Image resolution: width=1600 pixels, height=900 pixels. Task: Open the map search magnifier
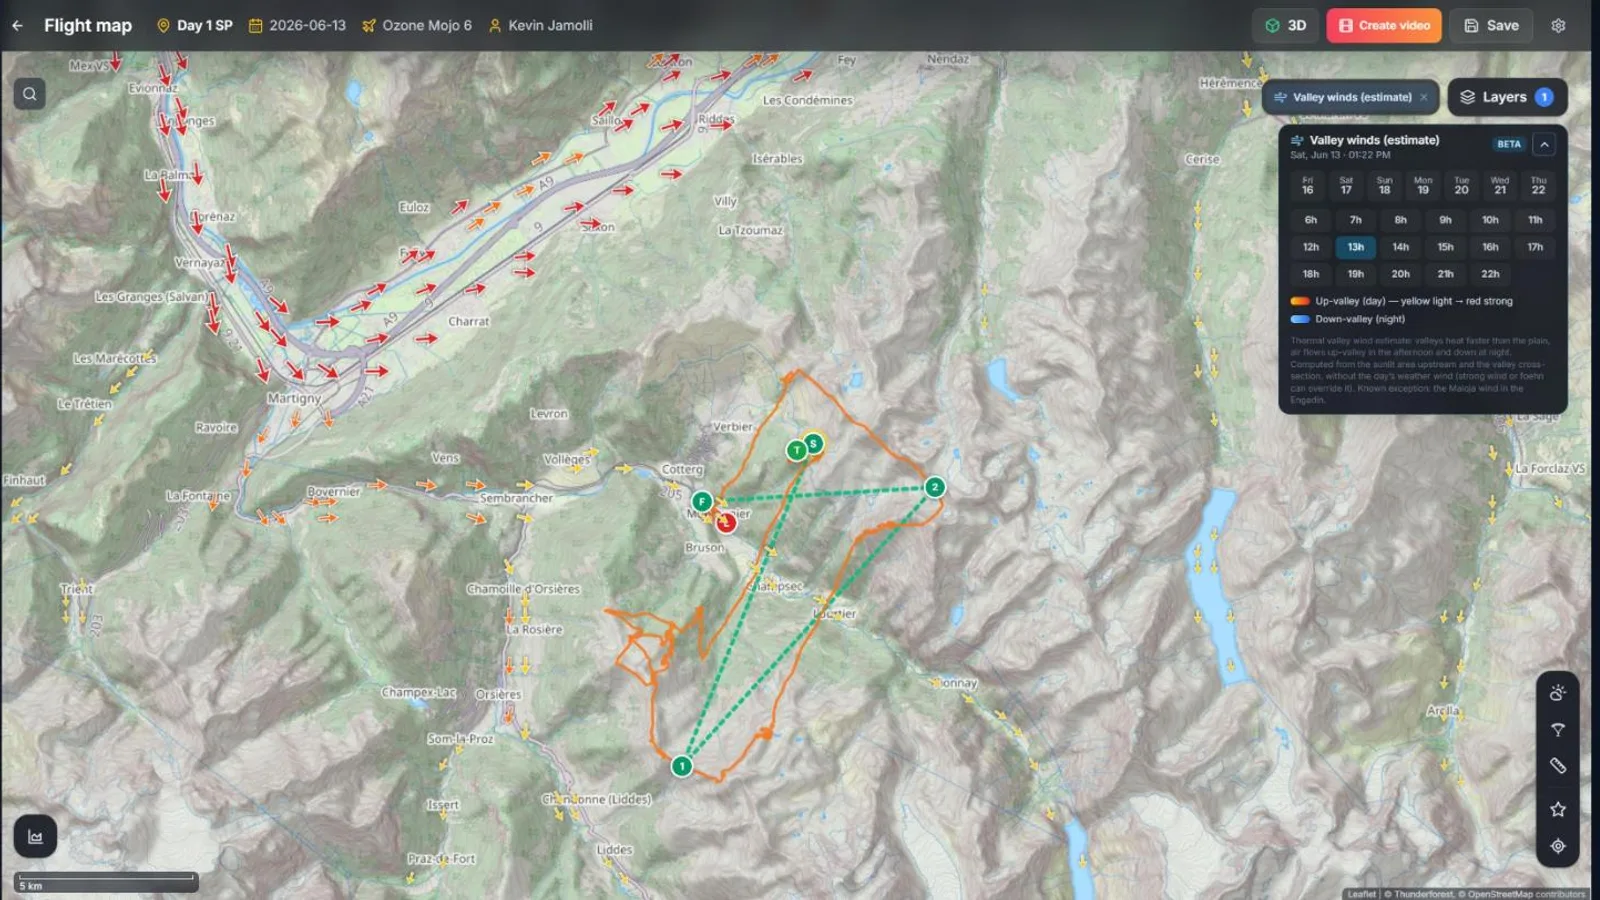[x=30, y=94]
